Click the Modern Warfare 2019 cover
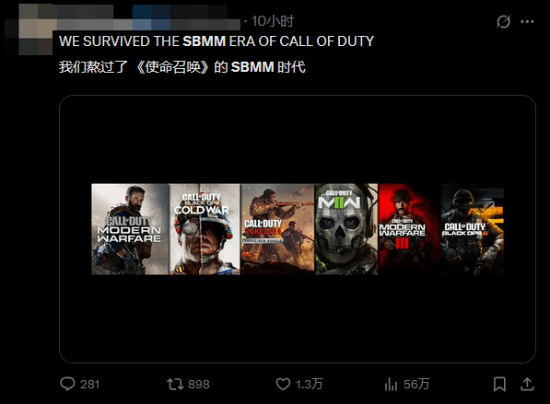This screenshot has height=404, width=550. click(x=130, y=229)
